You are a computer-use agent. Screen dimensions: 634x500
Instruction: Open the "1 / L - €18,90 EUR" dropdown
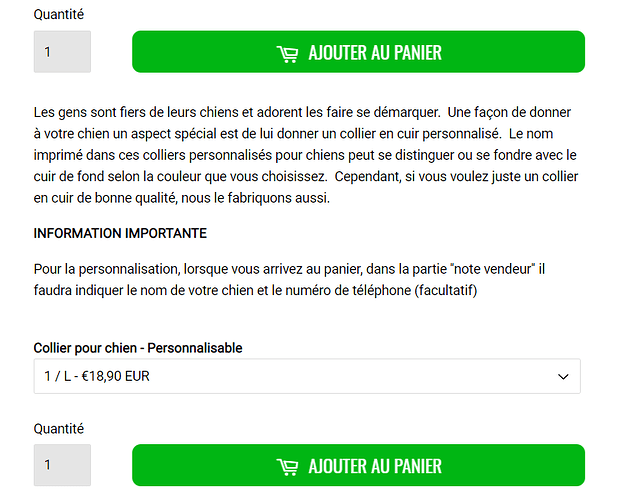[x=306, y=377]
